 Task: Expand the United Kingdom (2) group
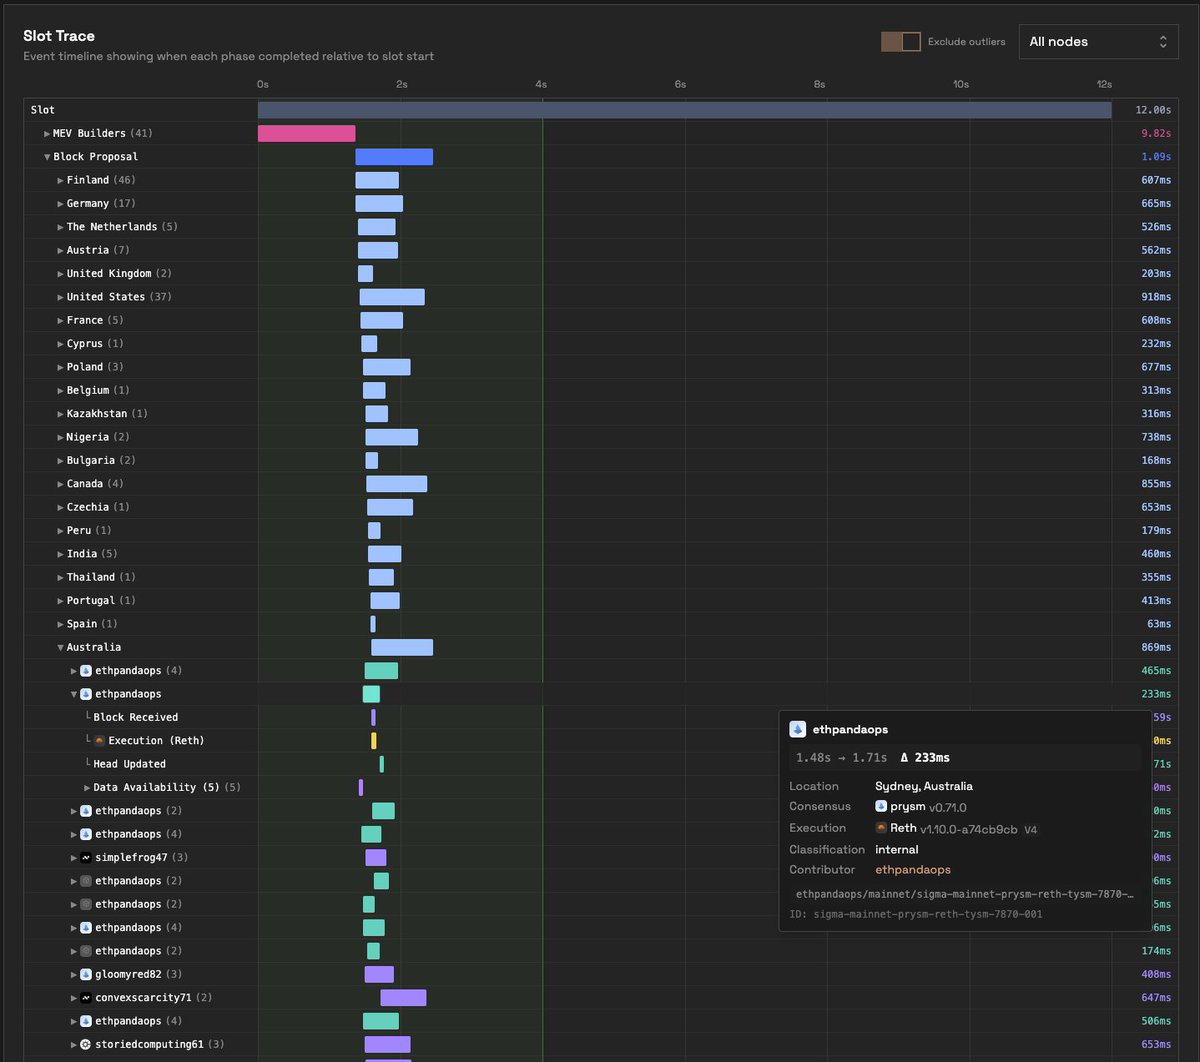pos(60,274)
